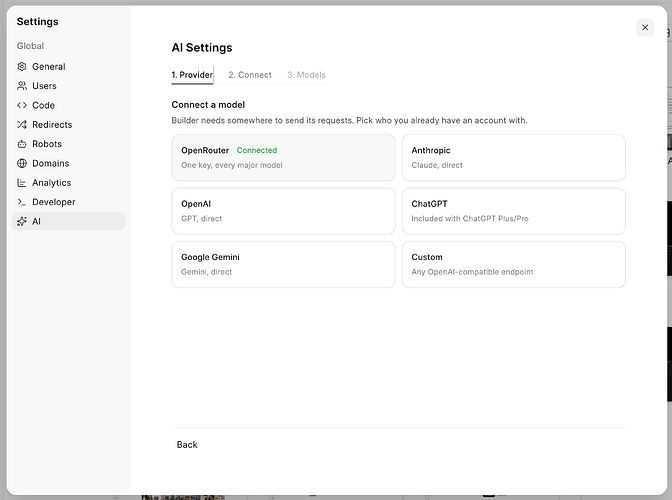Click the Global section label

30,46
